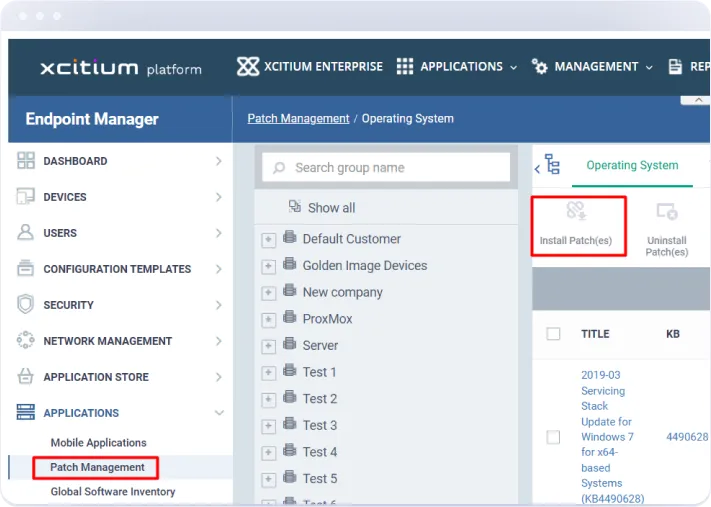Click the Applications grid icon in top bar
This screenshot has height=507, width=711.
click(404, 66)
